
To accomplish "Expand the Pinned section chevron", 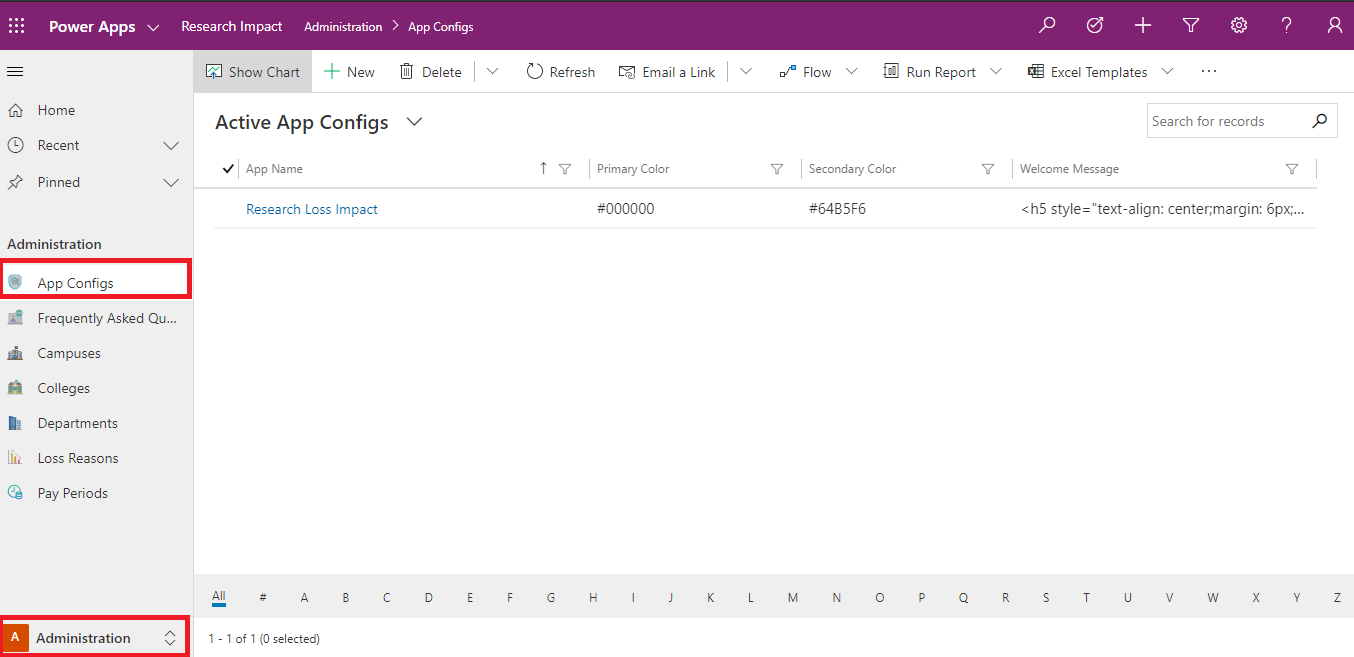I will 171,182.
